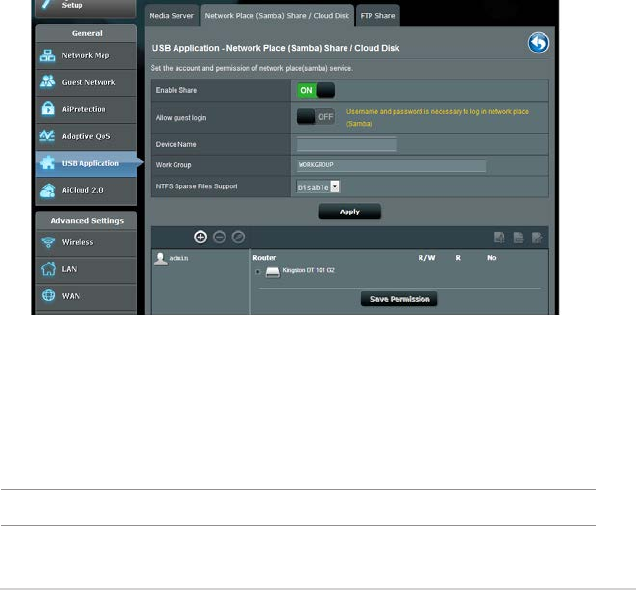Click the Router label in permissions

click(x=264, y=258)
